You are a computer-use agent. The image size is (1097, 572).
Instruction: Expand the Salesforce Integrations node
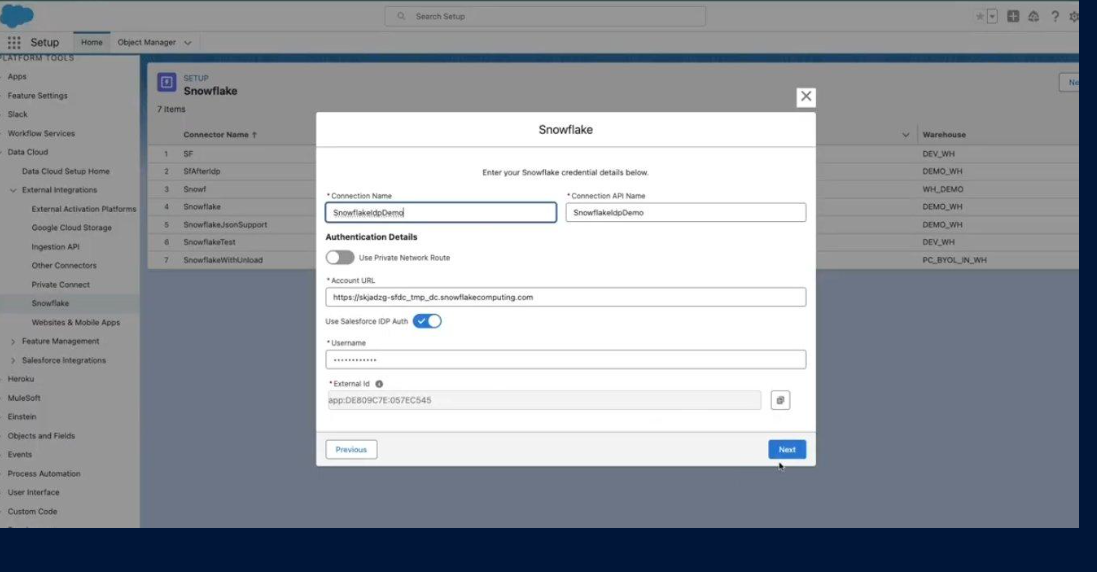tap(13, 360)
